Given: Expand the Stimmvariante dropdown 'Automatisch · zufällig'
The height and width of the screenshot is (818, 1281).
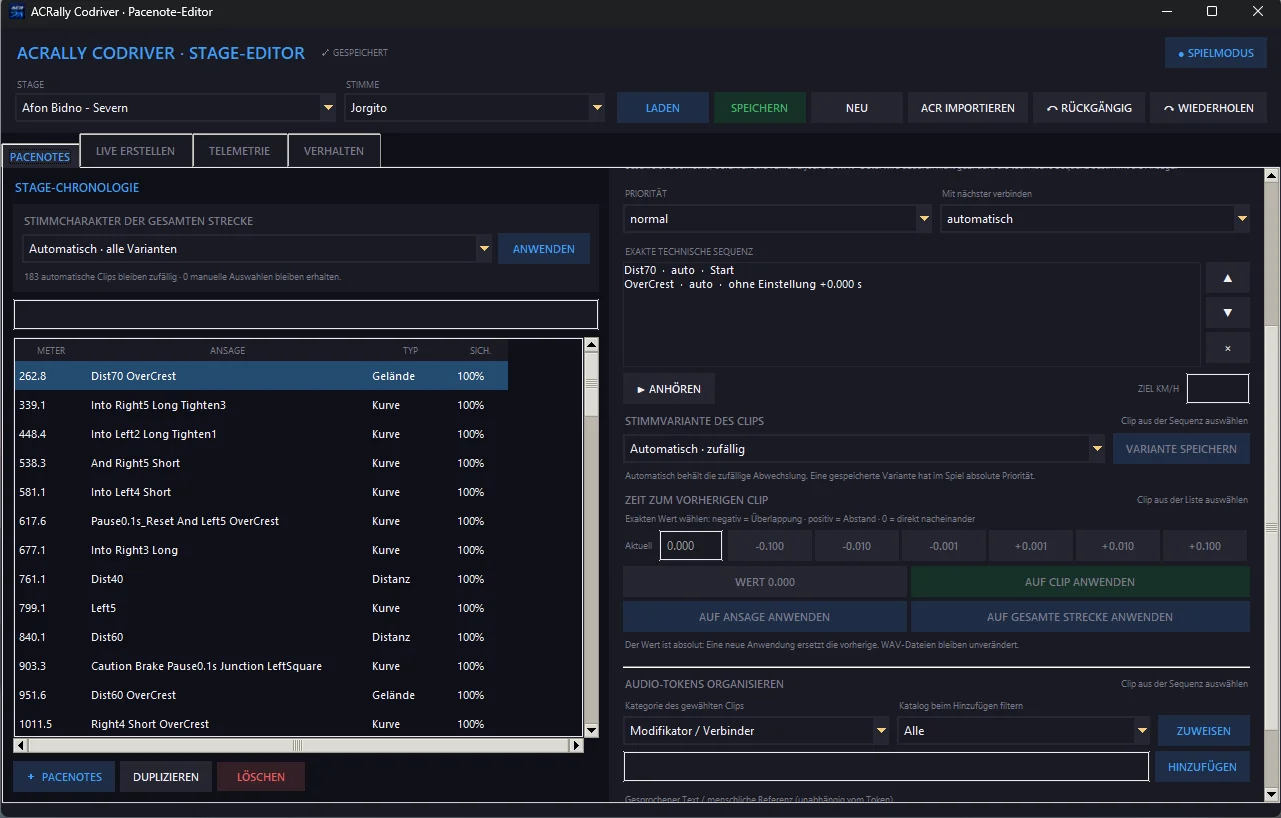Looking at the screenshot, I should [864, 449].
